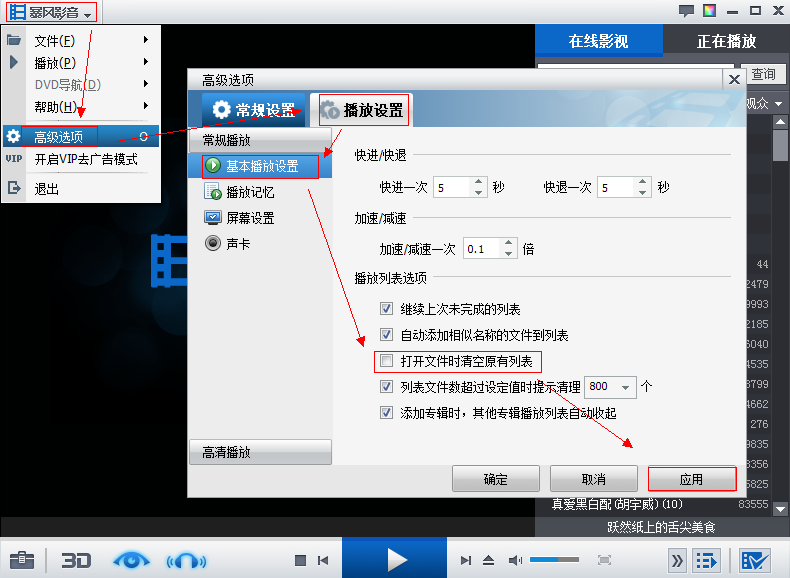The image size is (790, 578).
Task: Open the eject/open file icon
Action: point(488,560)
